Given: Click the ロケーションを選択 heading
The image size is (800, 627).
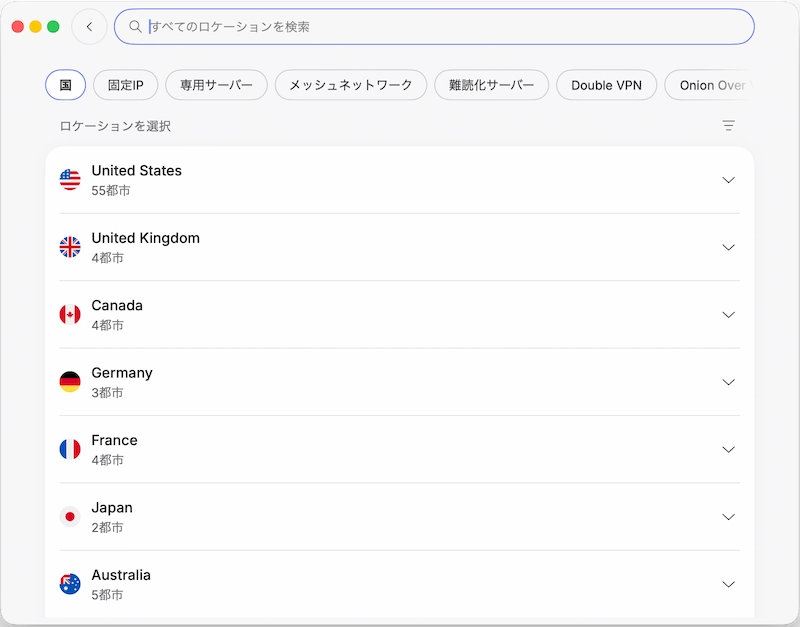Looking at the screenshot, I should tap(115, 126).
